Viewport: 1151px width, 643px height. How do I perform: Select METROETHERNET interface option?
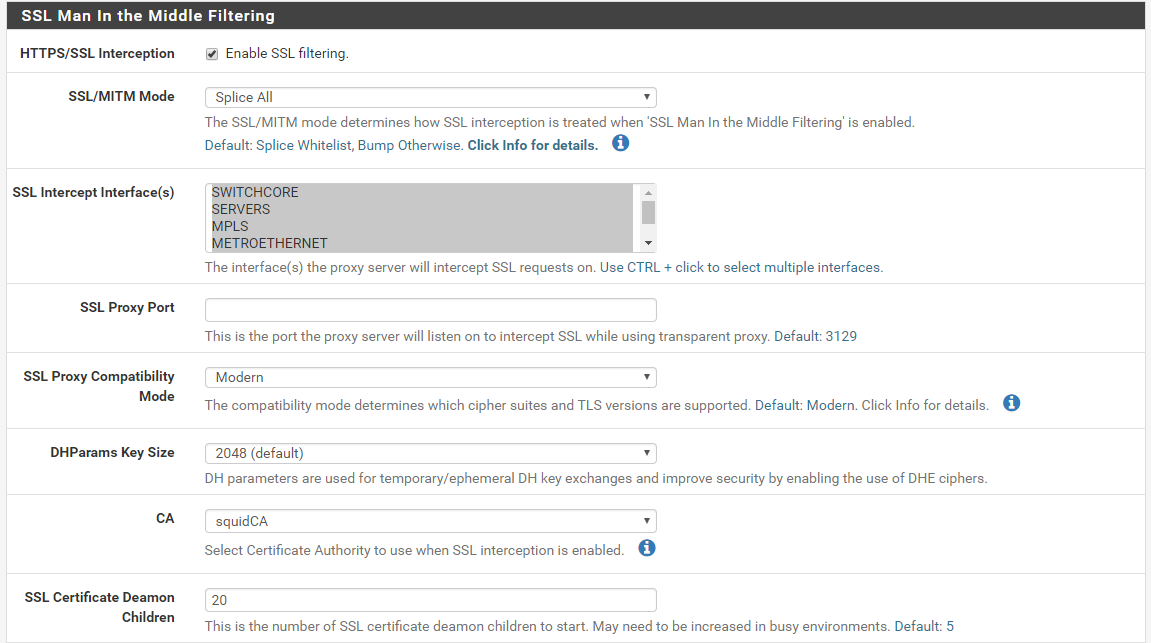click(270, 243)
